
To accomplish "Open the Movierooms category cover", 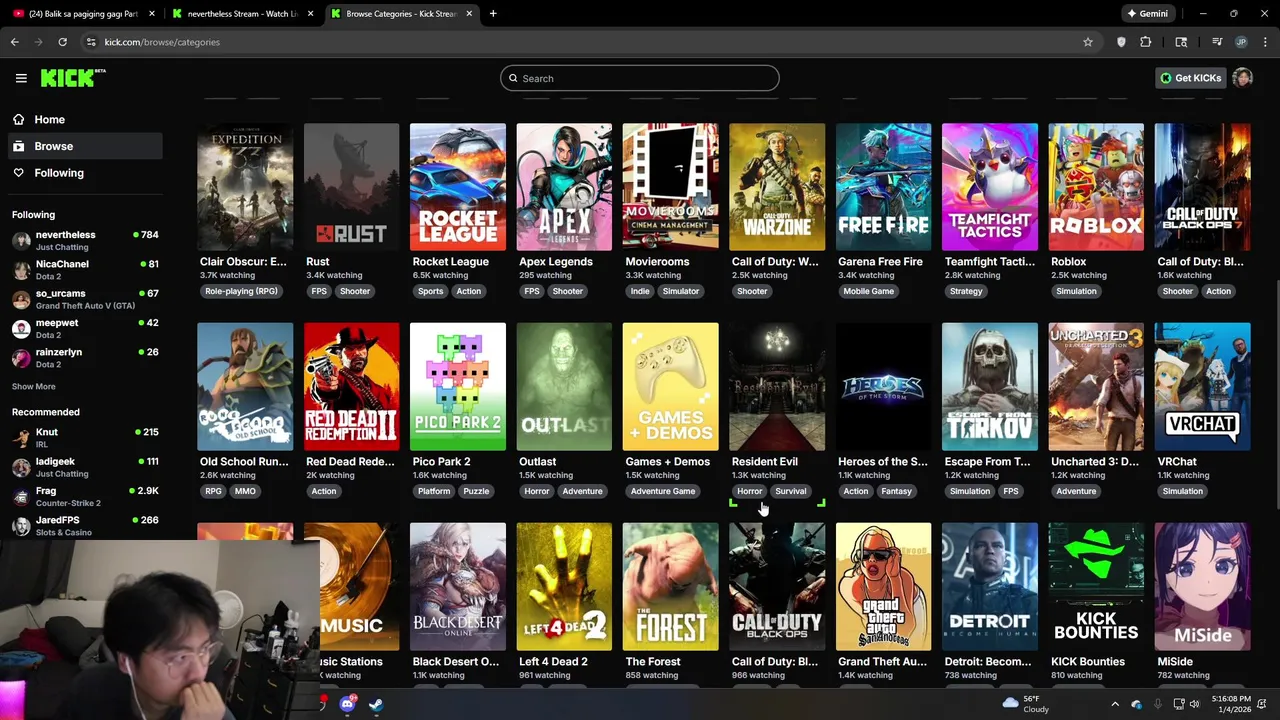I will click(670, 187).
